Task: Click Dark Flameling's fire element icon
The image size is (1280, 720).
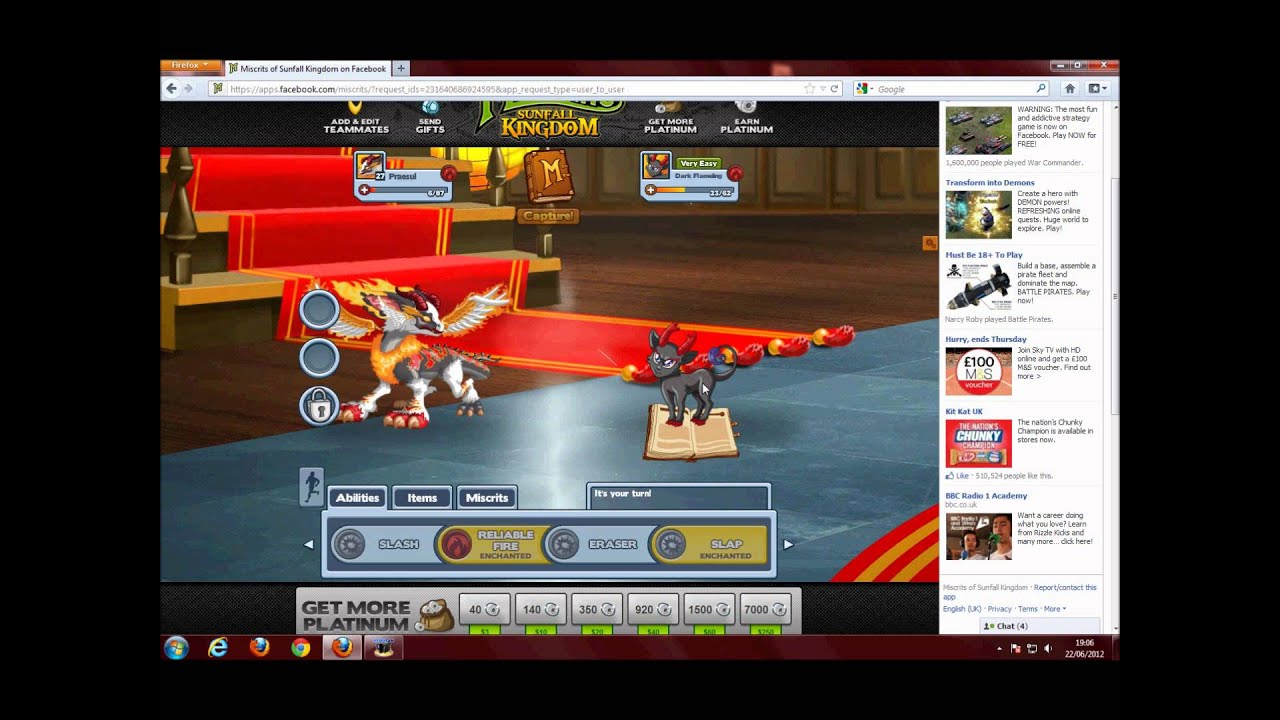Action: click(x=735, y=174)
